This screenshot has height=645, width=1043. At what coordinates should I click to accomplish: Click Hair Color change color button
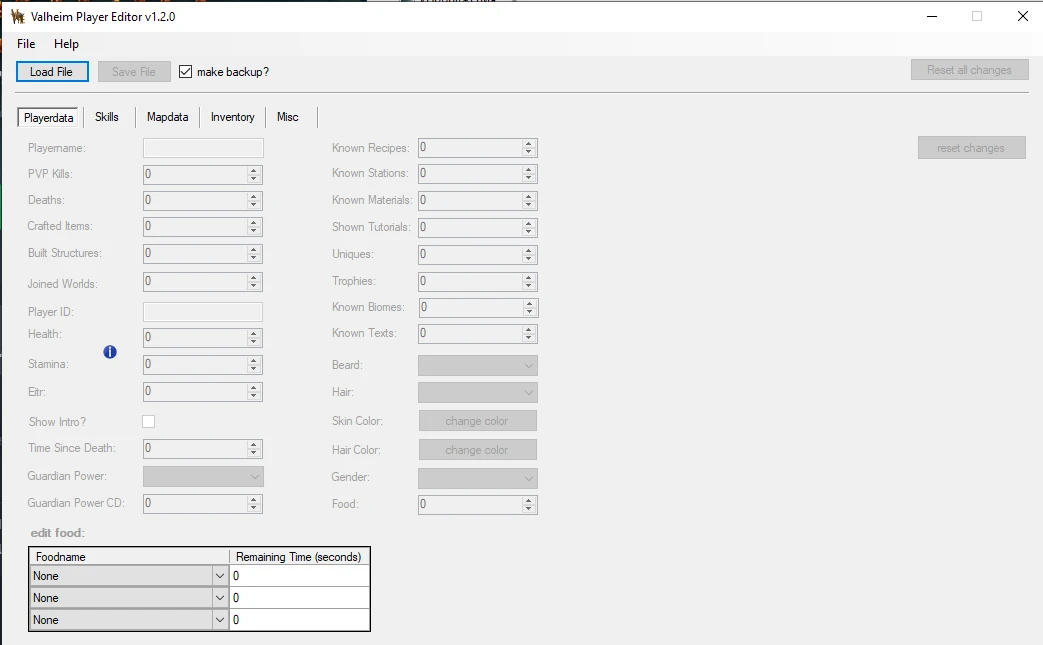[477, 450]
